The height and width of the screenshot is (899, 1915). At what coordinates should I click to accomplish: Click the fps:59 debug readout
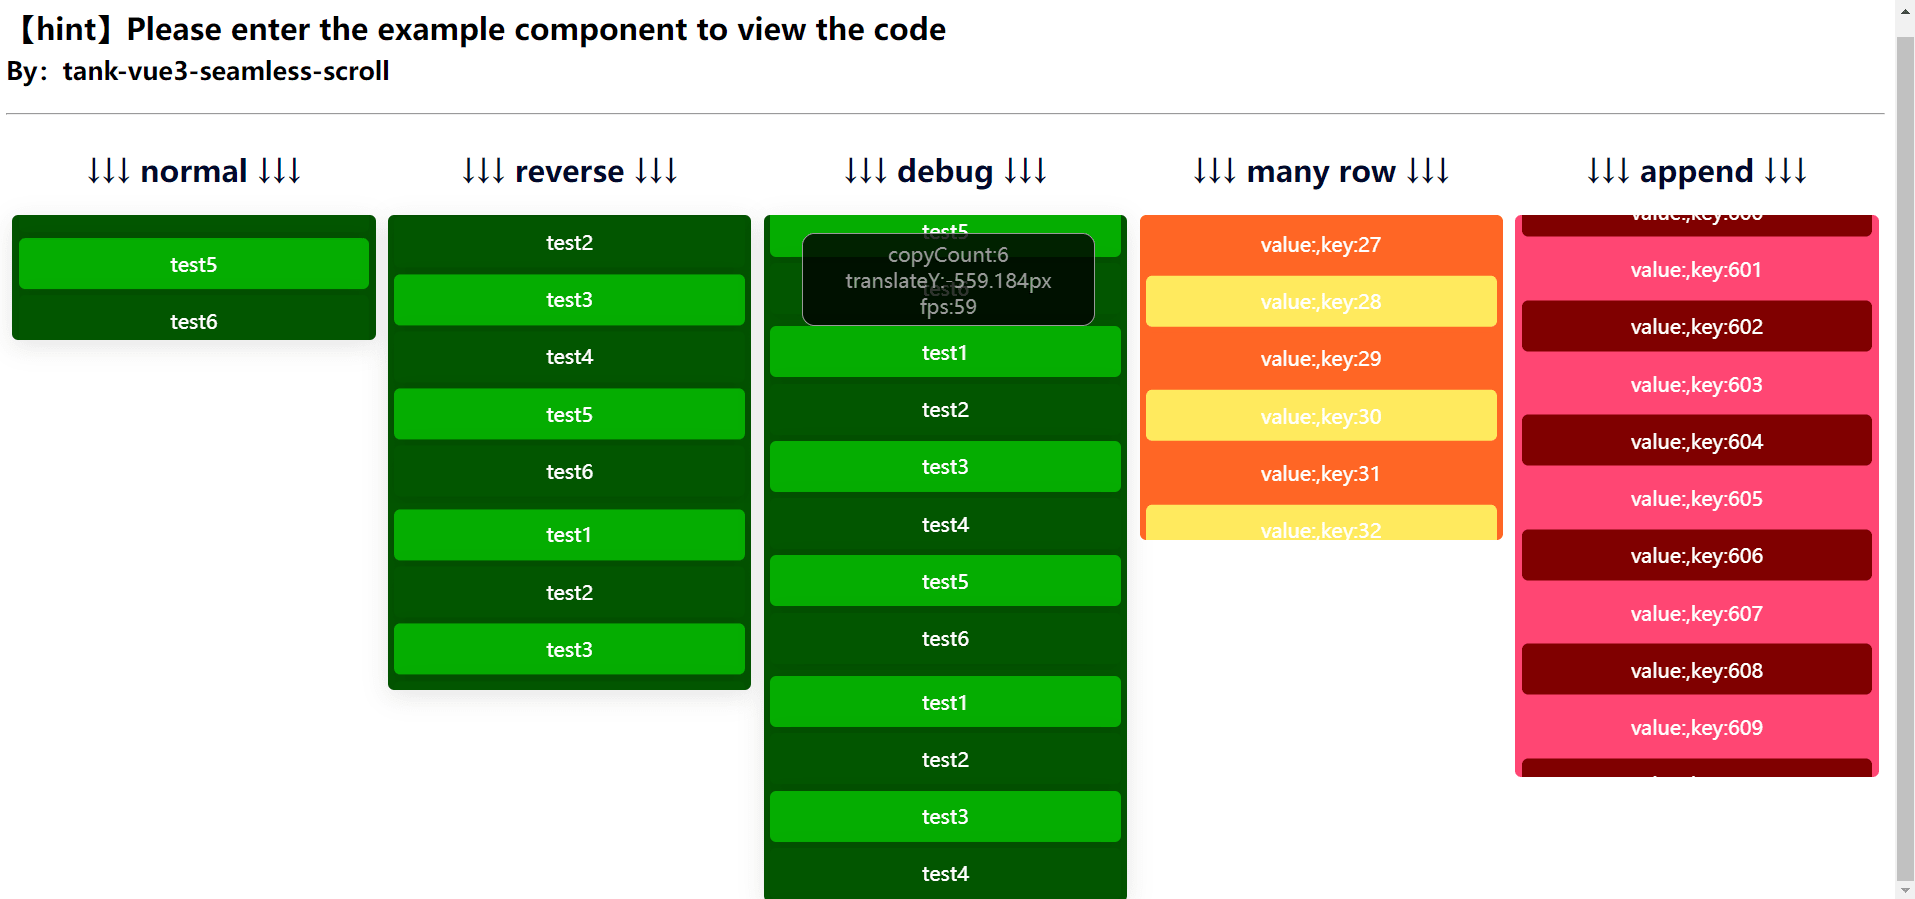pos(948,307)
